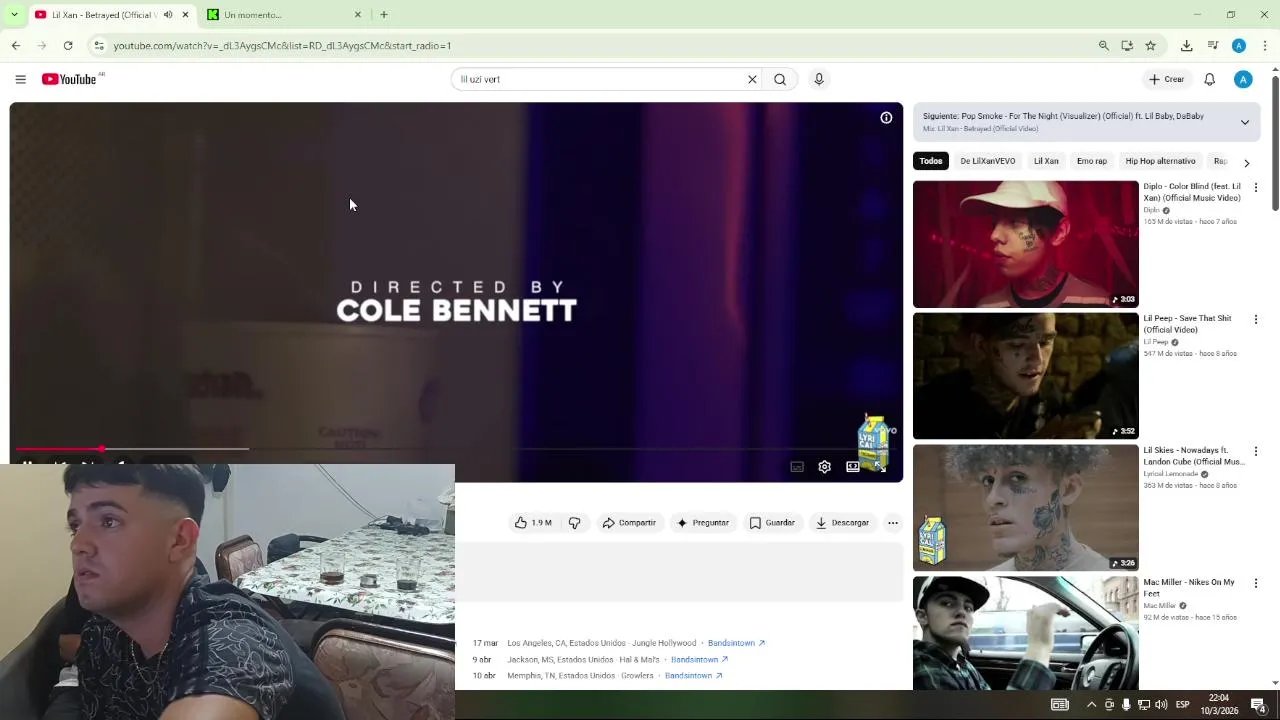Open Bandsintown link for Los Angeles show
This screenshot has height=720, width=1280.
(736, 643)
